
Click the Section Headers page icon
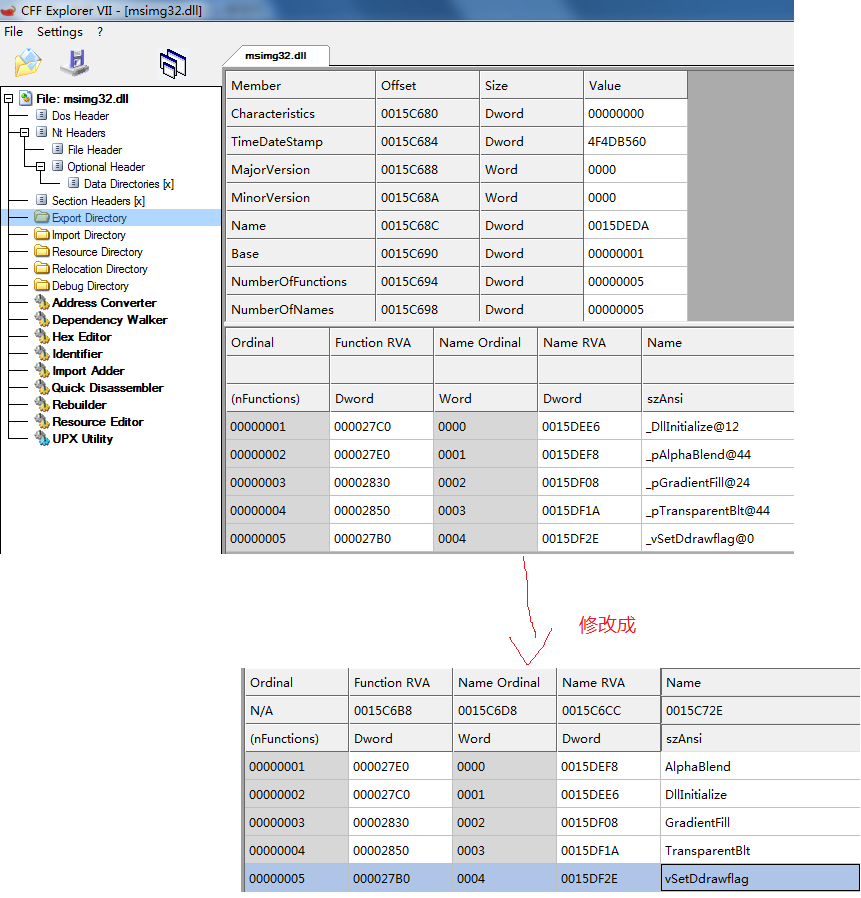(x=42, y=200)
